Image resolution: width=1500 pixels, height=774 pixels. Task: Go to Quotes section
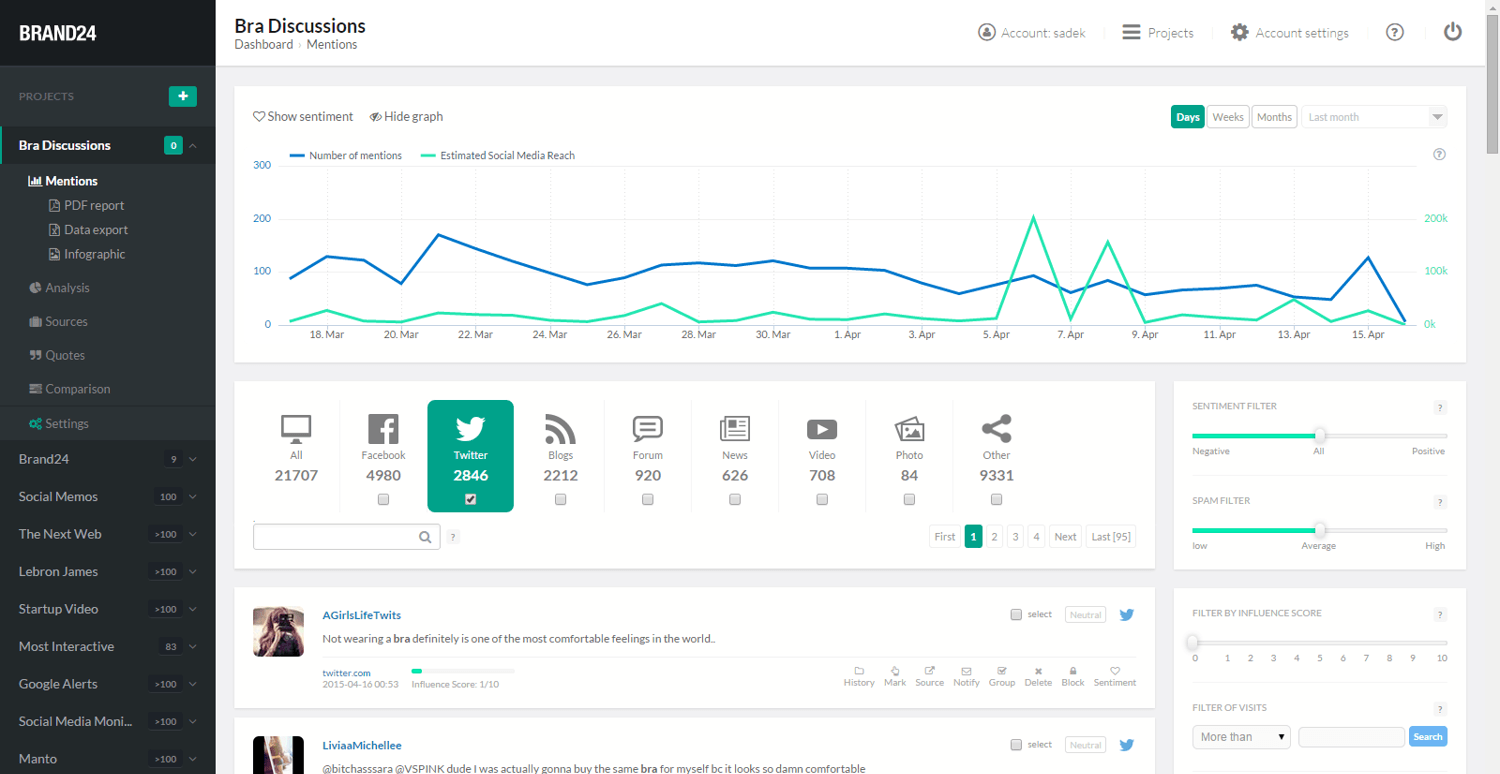click(x=57, y=355)
